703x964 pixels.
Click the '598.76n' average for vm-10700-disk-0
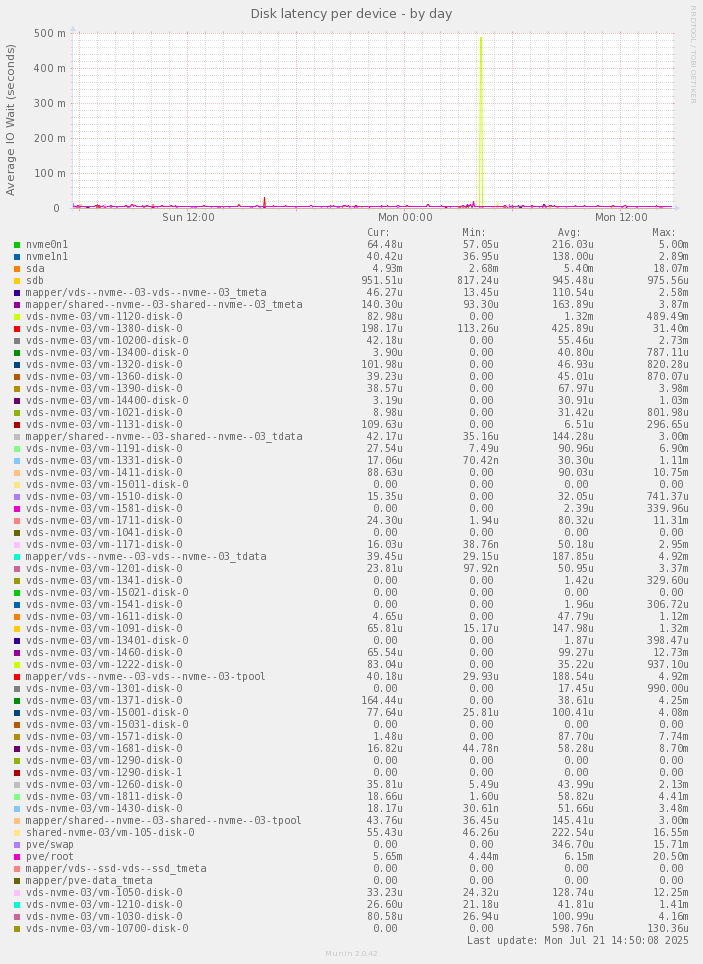pos(573,929)
